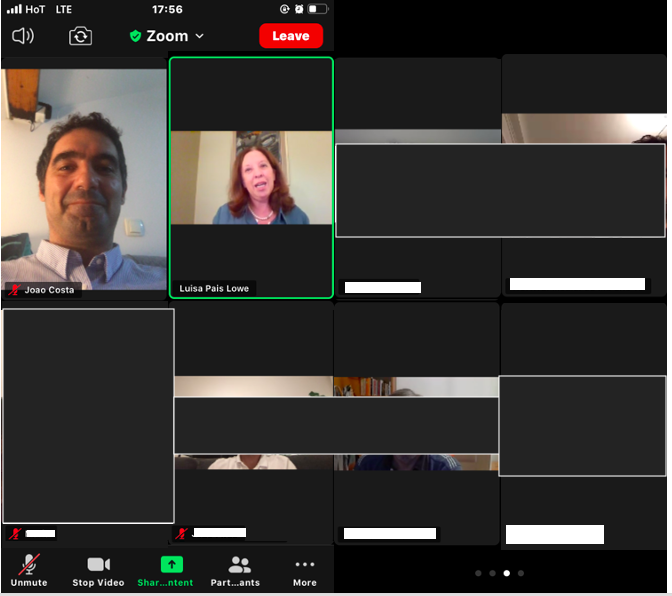This screenshot has width=672, height=596.
Task: Tap the 17:56 clock in status bar
Action: 167,9
